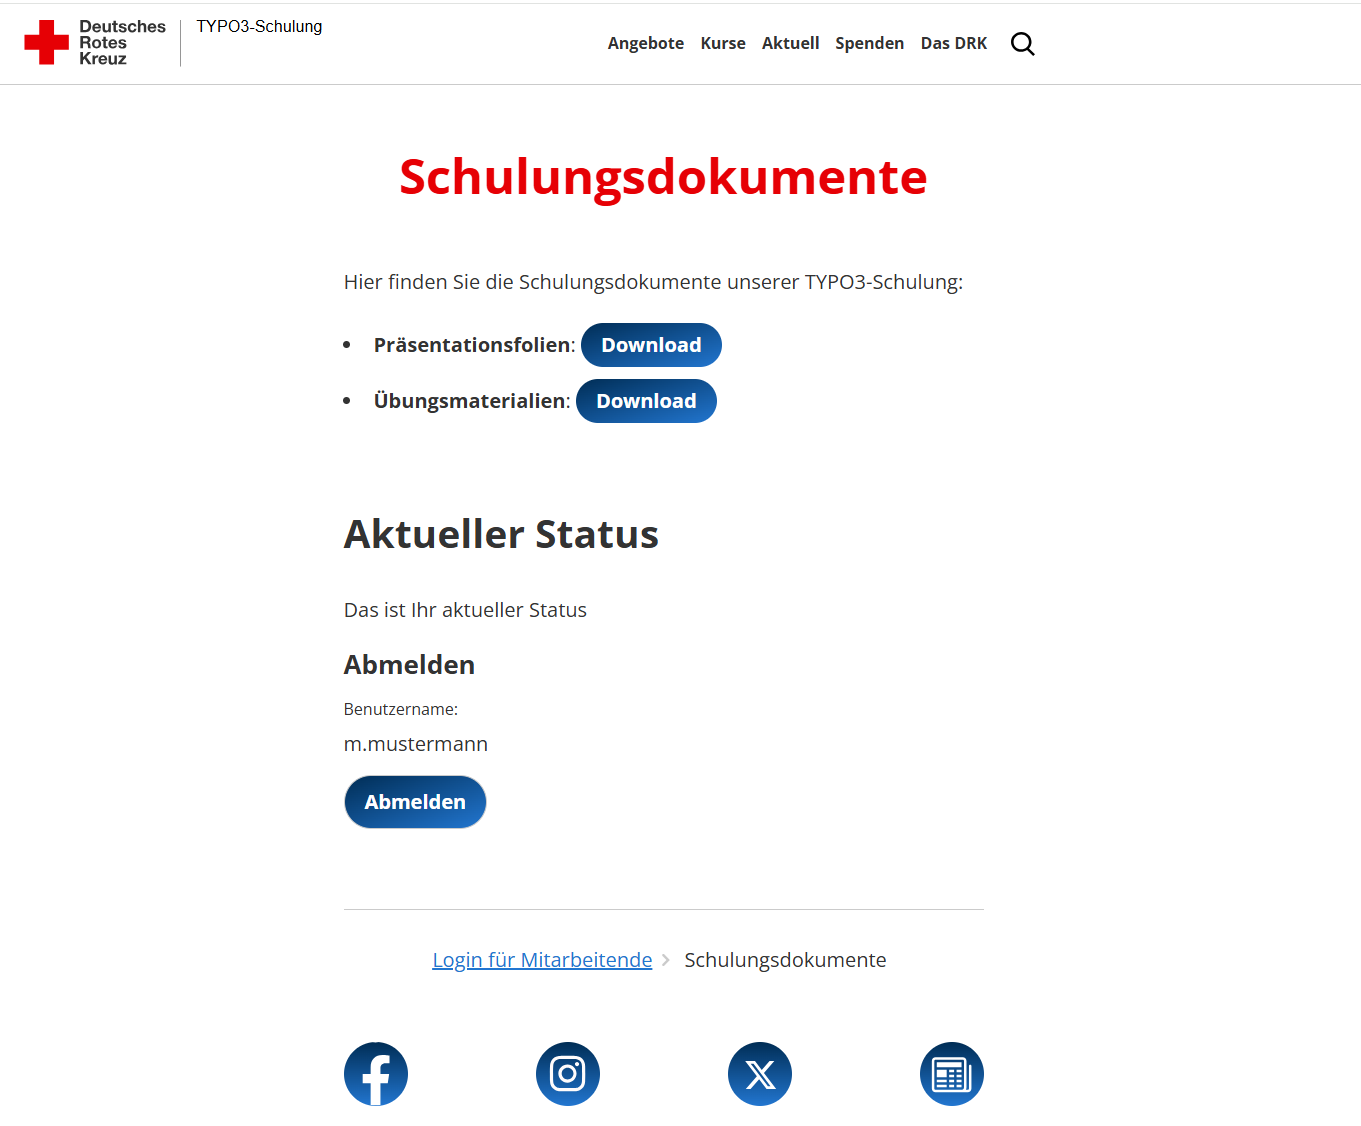Click the Benutzername label
This screenshot has height=1126, width=1361.
401,709
